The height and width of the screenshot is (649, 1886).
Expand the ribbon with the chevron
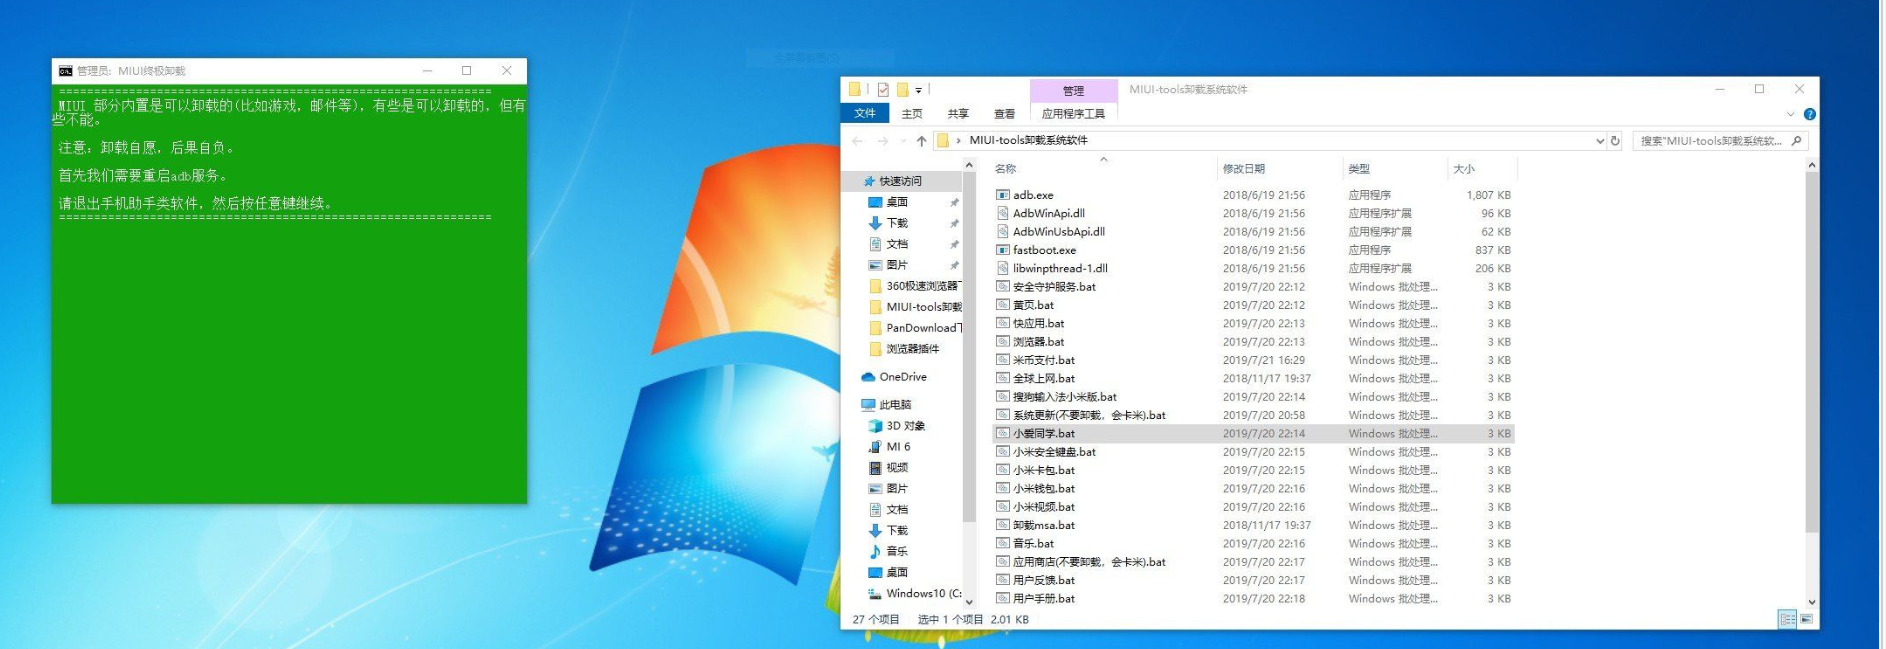[x=1790, y=114]
